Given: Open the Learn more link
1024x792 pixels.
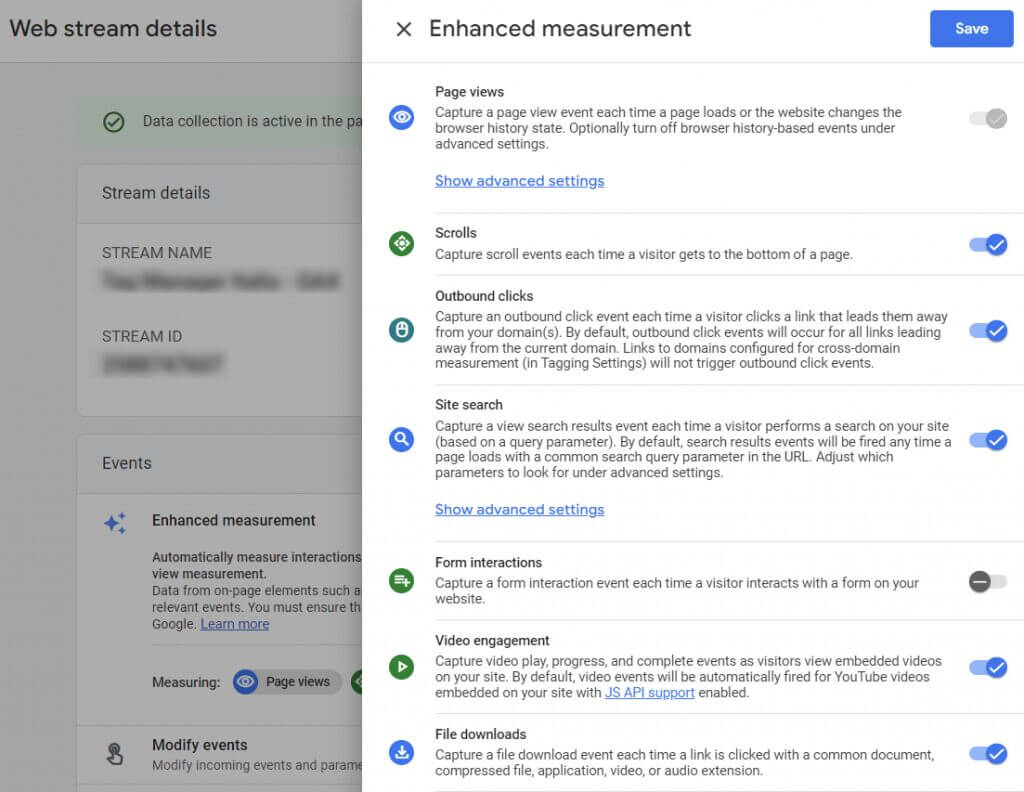Looking at the screenshot, I should pyautogui.click(x=234, y=624).
